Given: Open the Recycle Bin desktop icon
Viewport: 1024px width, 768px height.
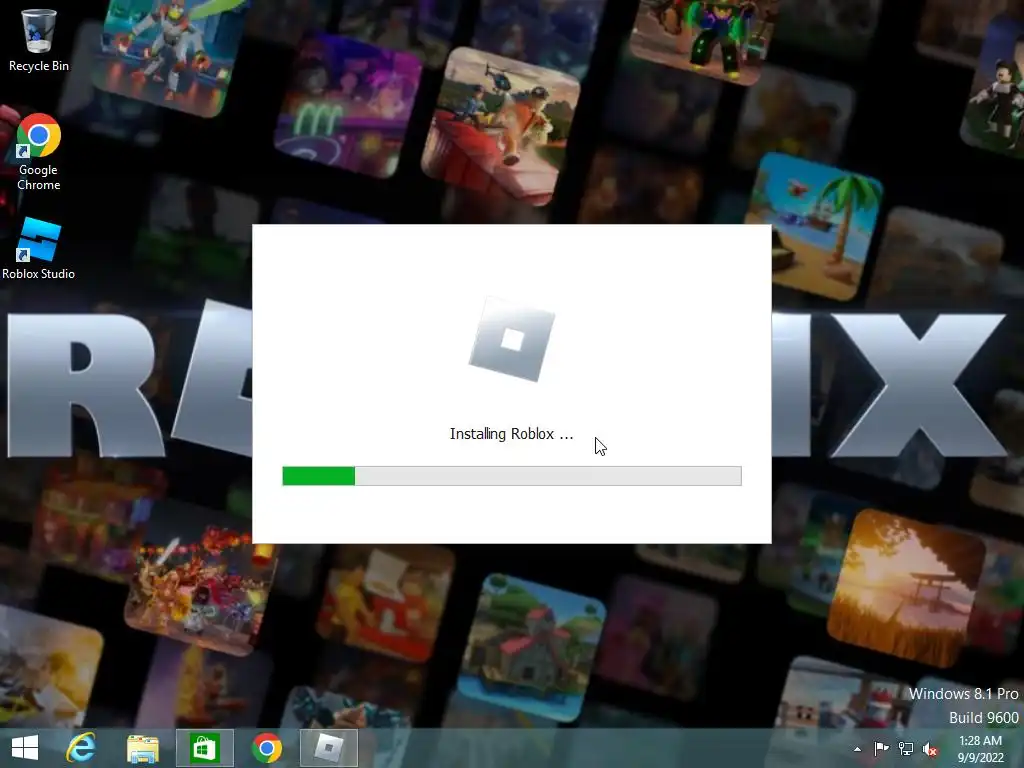Looking at the screenshot, I should pyautogui.click(x=38, y=40).
